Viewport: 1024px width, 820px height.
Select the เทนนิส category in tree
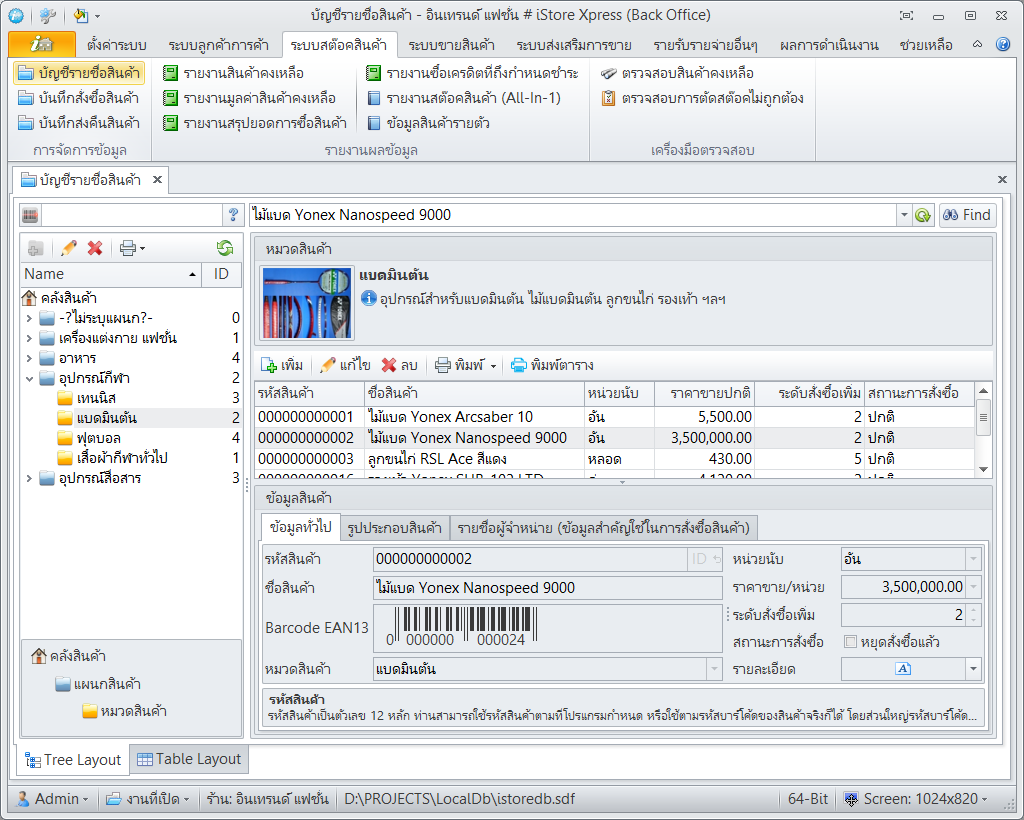point(97,398)
